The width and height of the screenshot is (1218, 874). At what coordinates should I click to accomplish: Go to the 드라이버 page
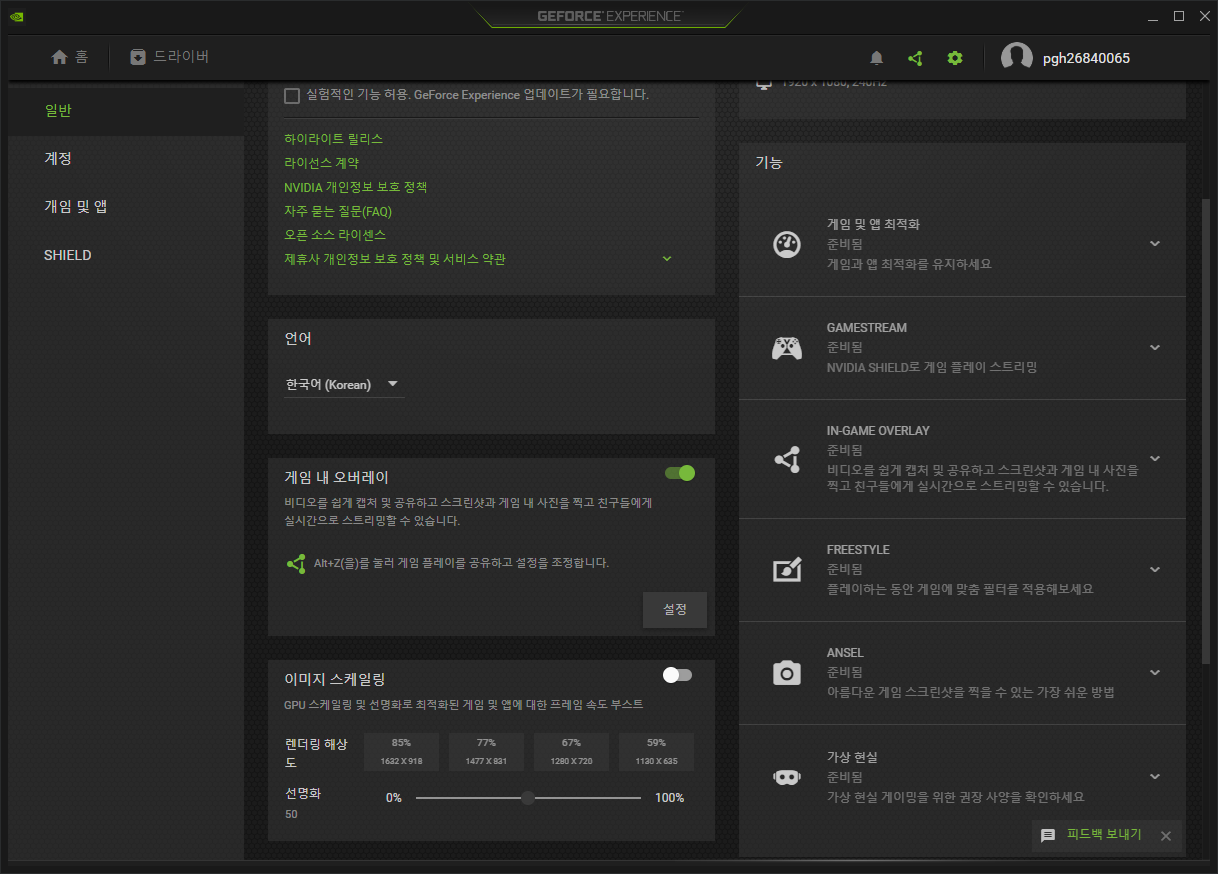click(x=170, y=57)
